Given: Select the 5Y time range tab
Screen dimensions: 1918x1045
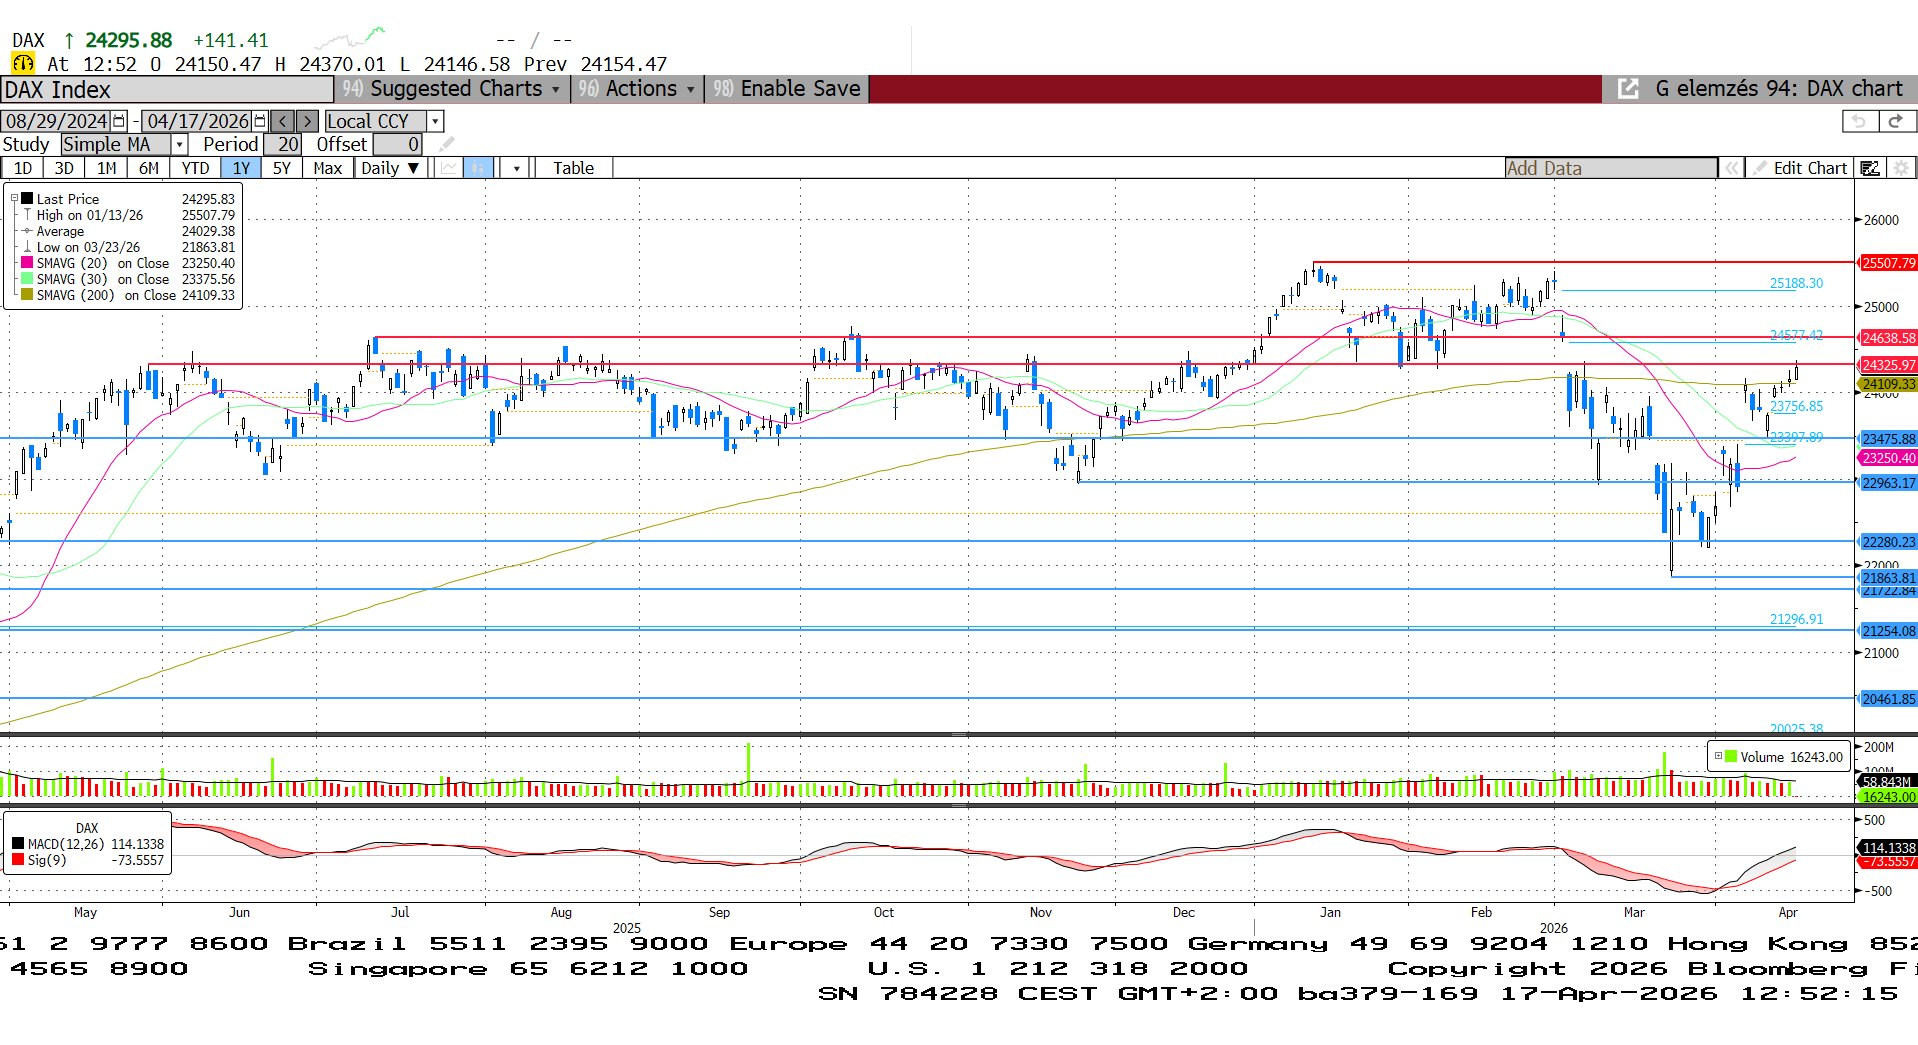Looking at the screenshot, I should point(282,168).
